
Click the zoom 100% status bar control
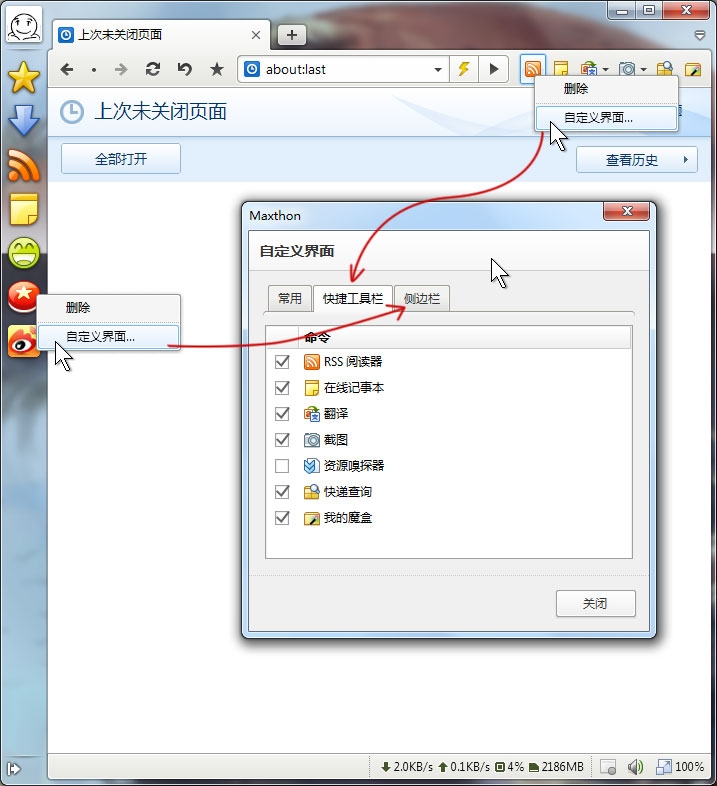click(x=680, y=766)
